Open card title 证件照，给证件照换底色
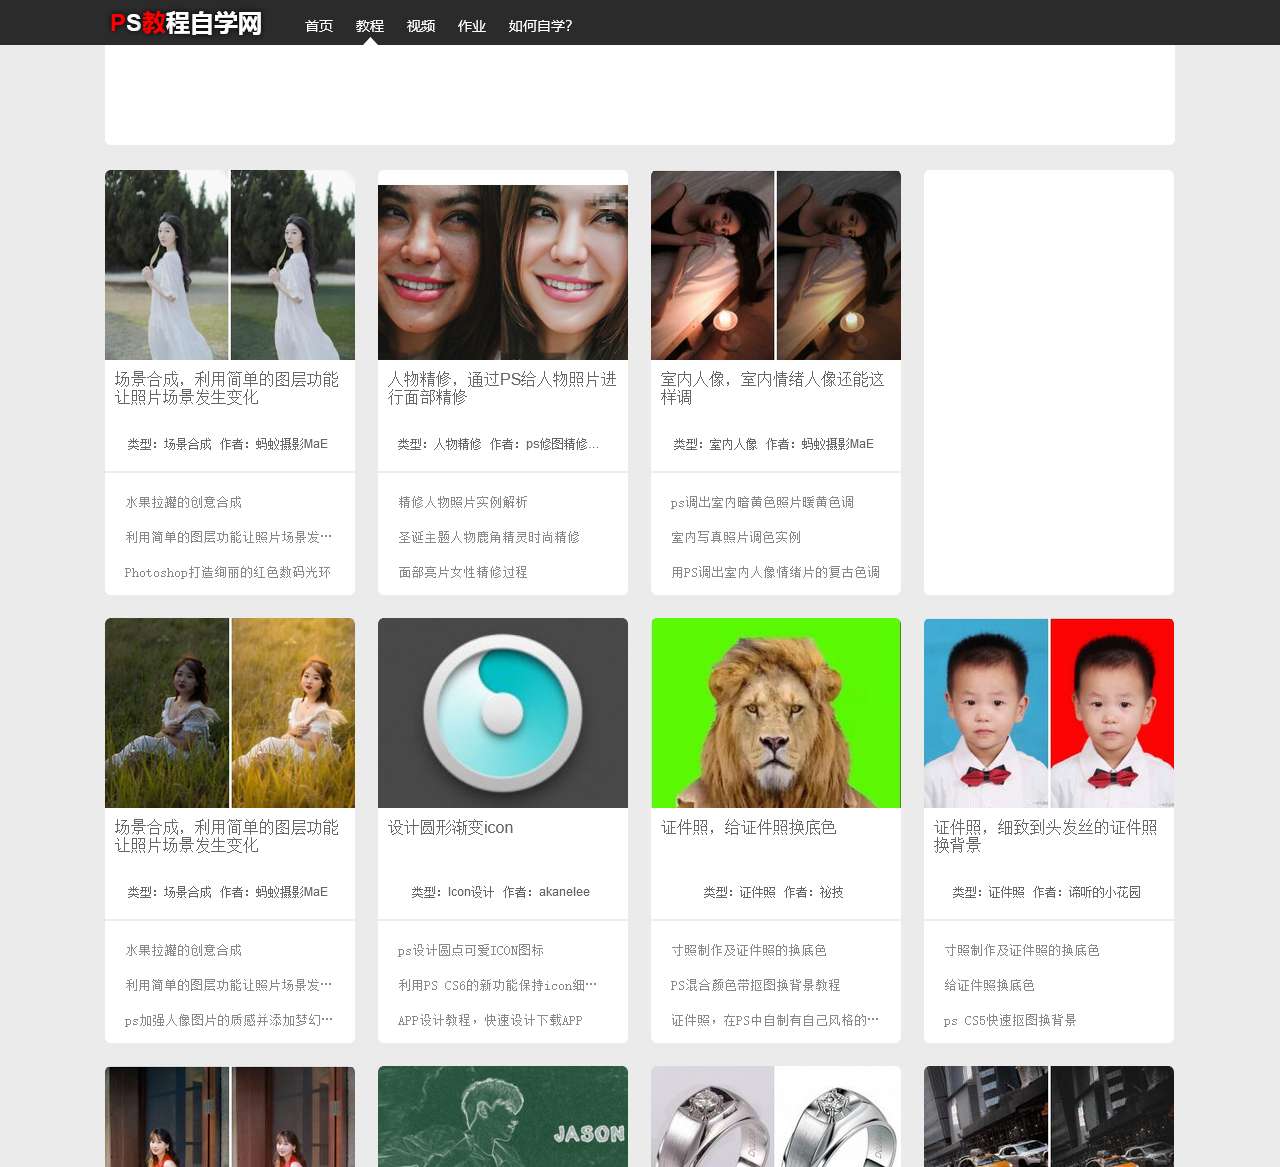This screenshot has height=1167, width=1280. pyautogui.click(x=749, y=827)
